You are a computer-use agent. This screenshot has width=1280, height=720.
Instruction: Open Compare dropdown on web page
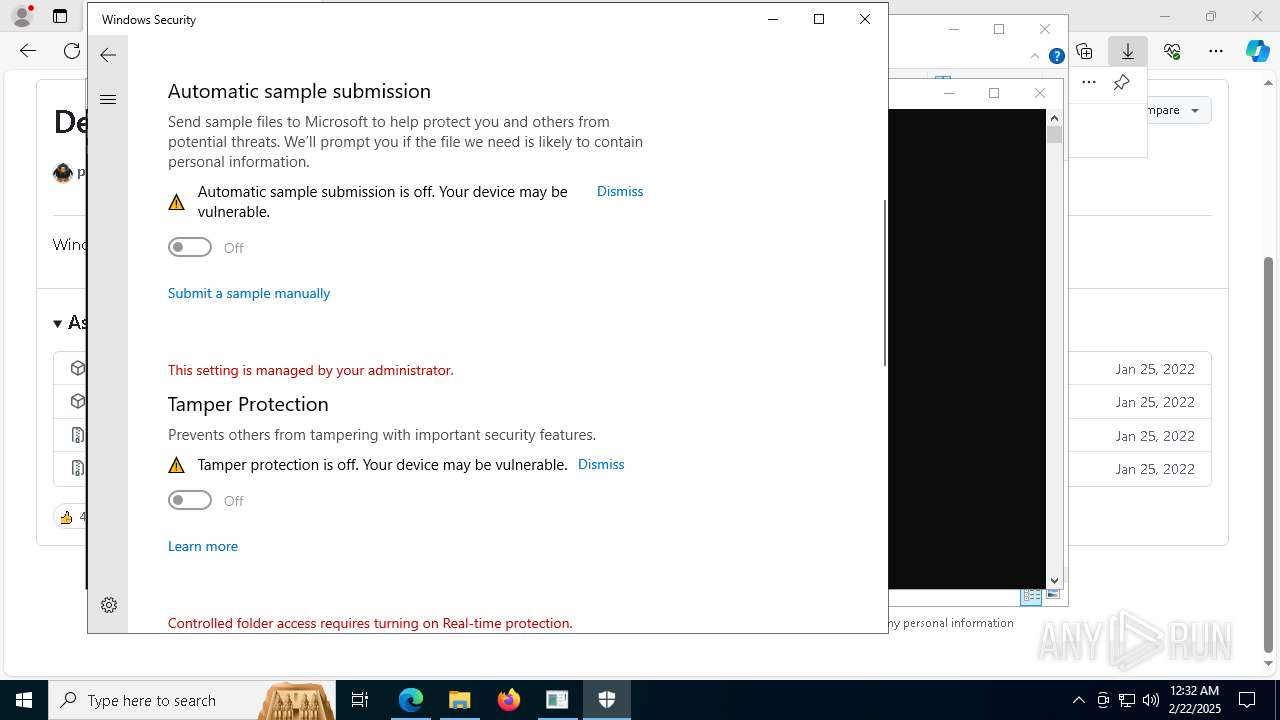(1178, 110)
